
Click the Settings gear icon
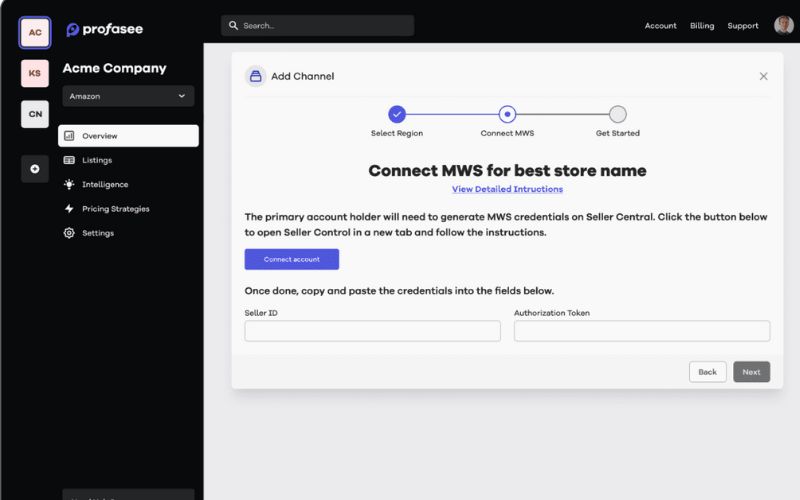pos(69,233)
